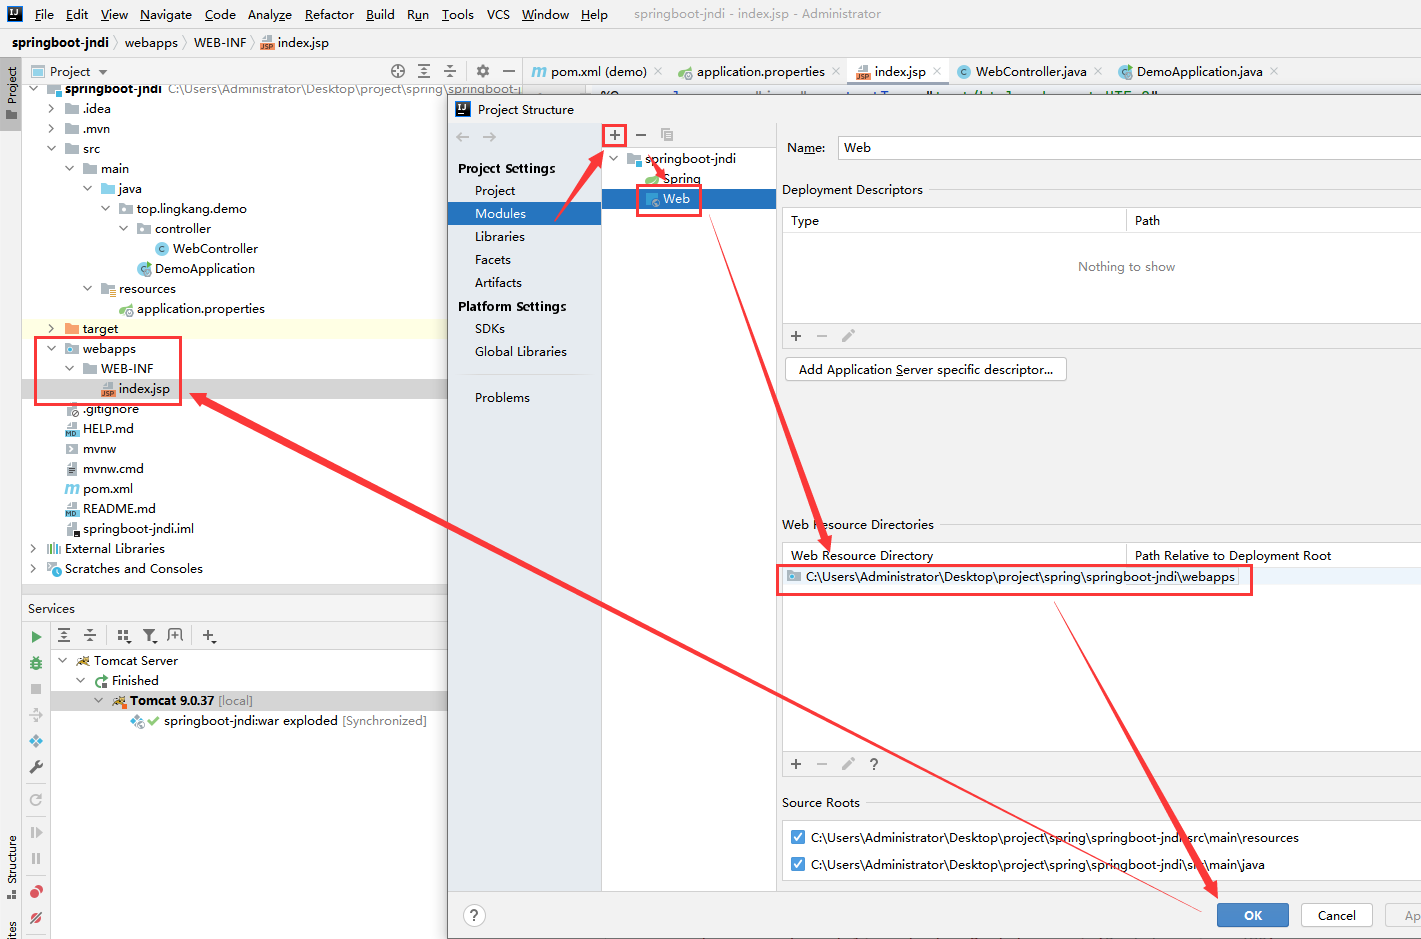Add a deployment descriptor with plus icon
1421x939 pixels.
point(796,336)
